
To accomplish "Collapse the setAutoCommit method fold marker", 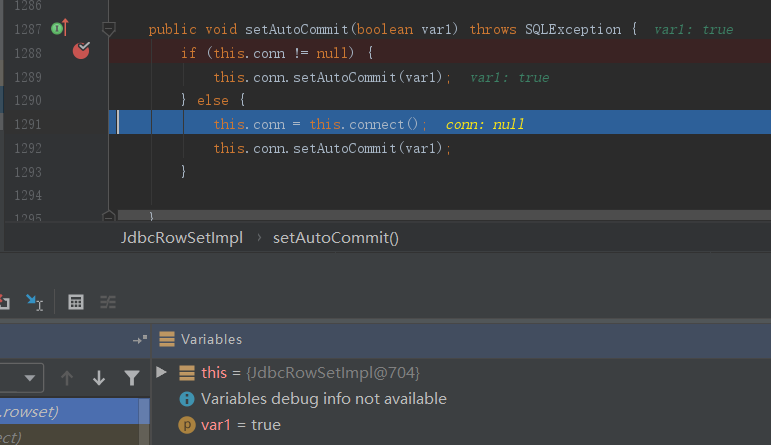I will click(x=109, y=29).
